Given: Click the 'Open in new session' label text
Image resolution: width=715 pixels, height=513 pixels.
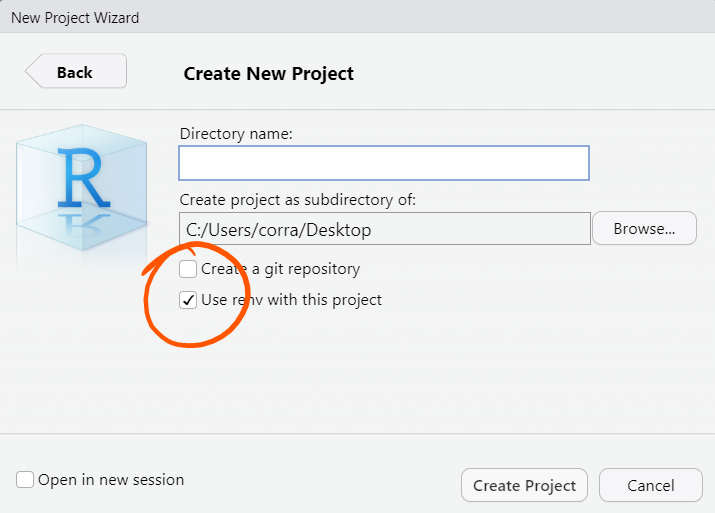Looking at the screenshot, I should pyautogui.click(x=111, y=480).
